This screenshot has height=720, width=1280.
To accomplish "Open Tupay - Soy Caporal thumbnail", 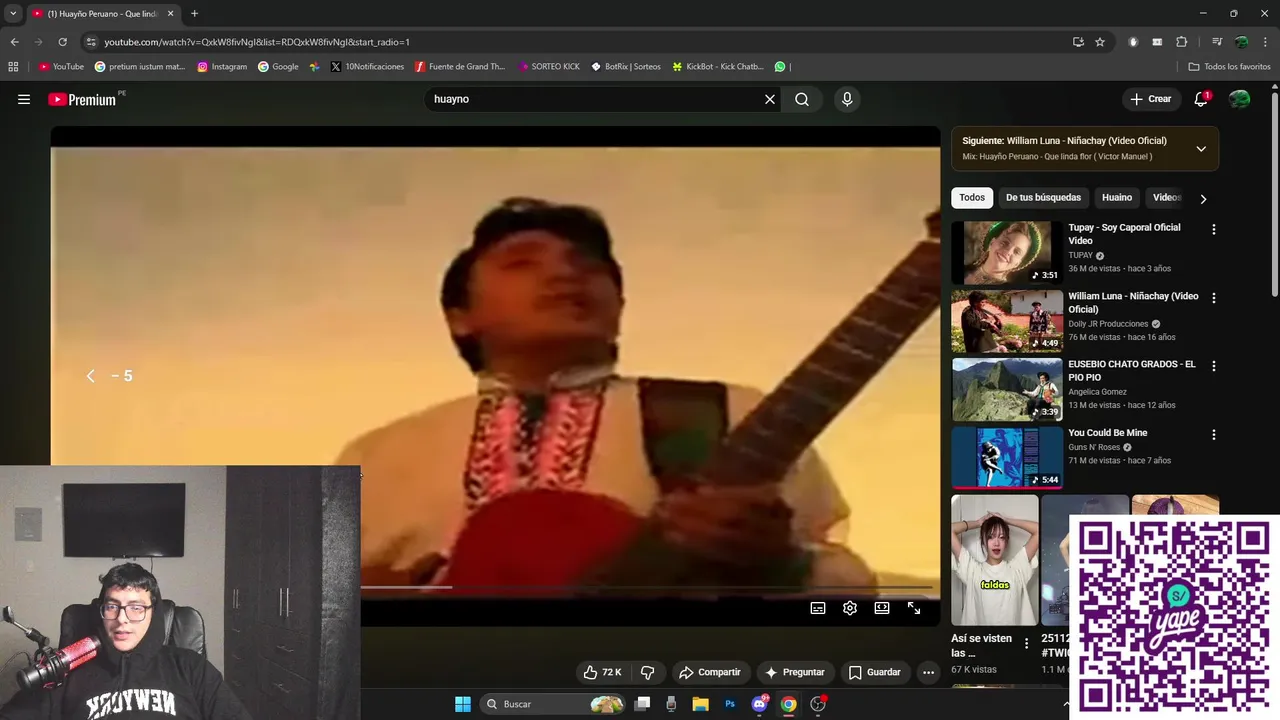I will coord(1007,253).
